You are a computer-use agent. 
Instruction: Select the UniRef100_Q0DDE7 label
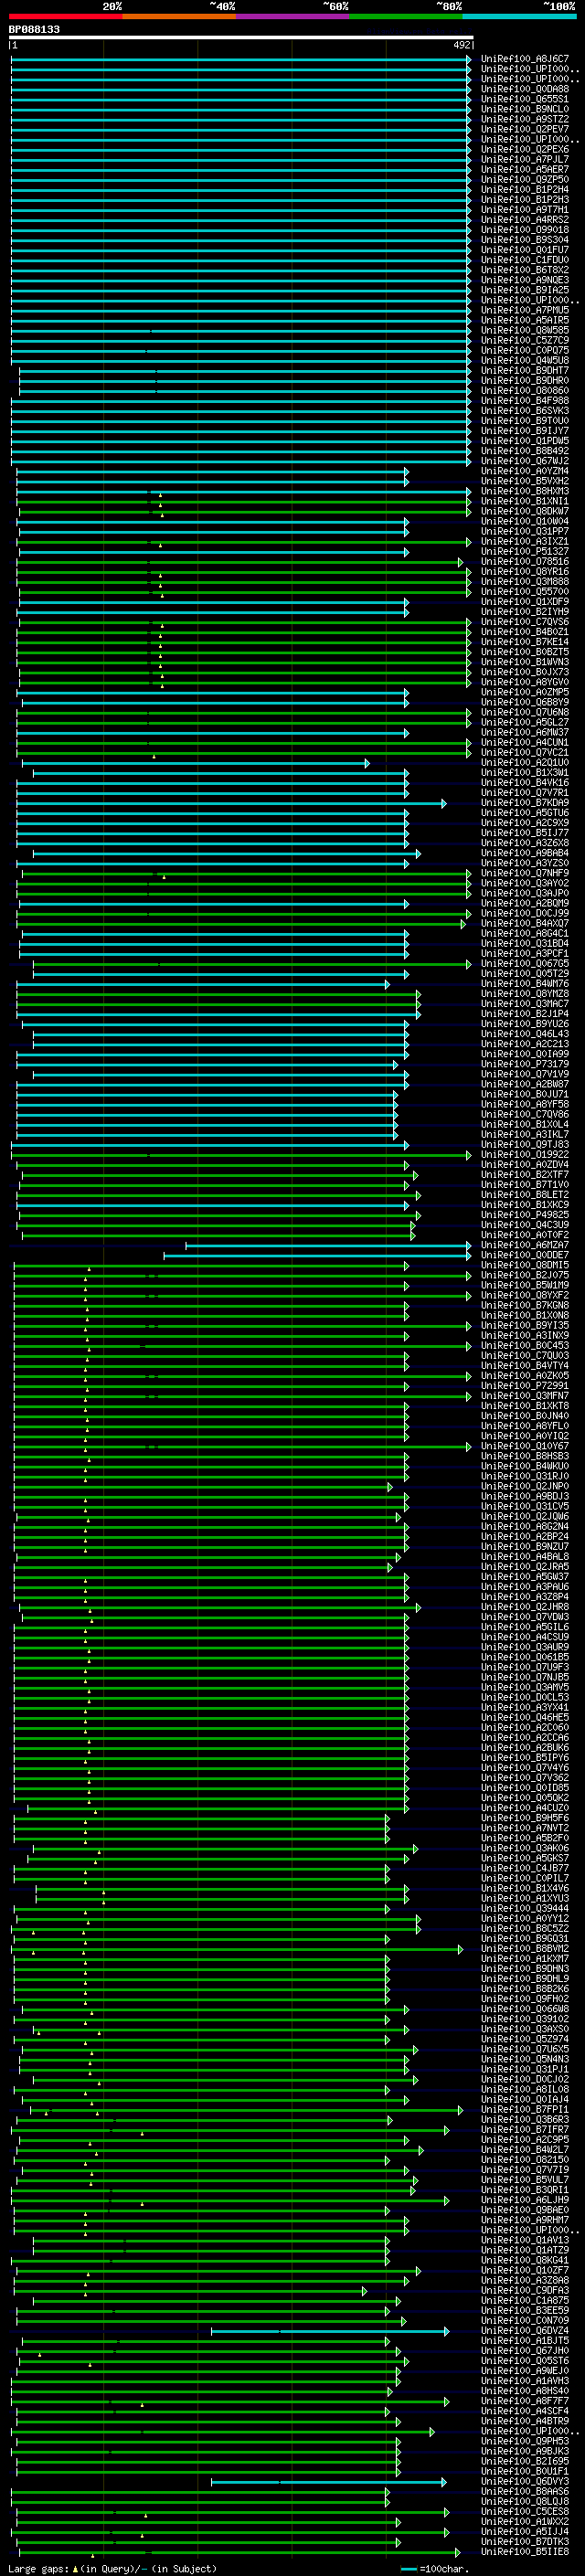pos(525,1256)
